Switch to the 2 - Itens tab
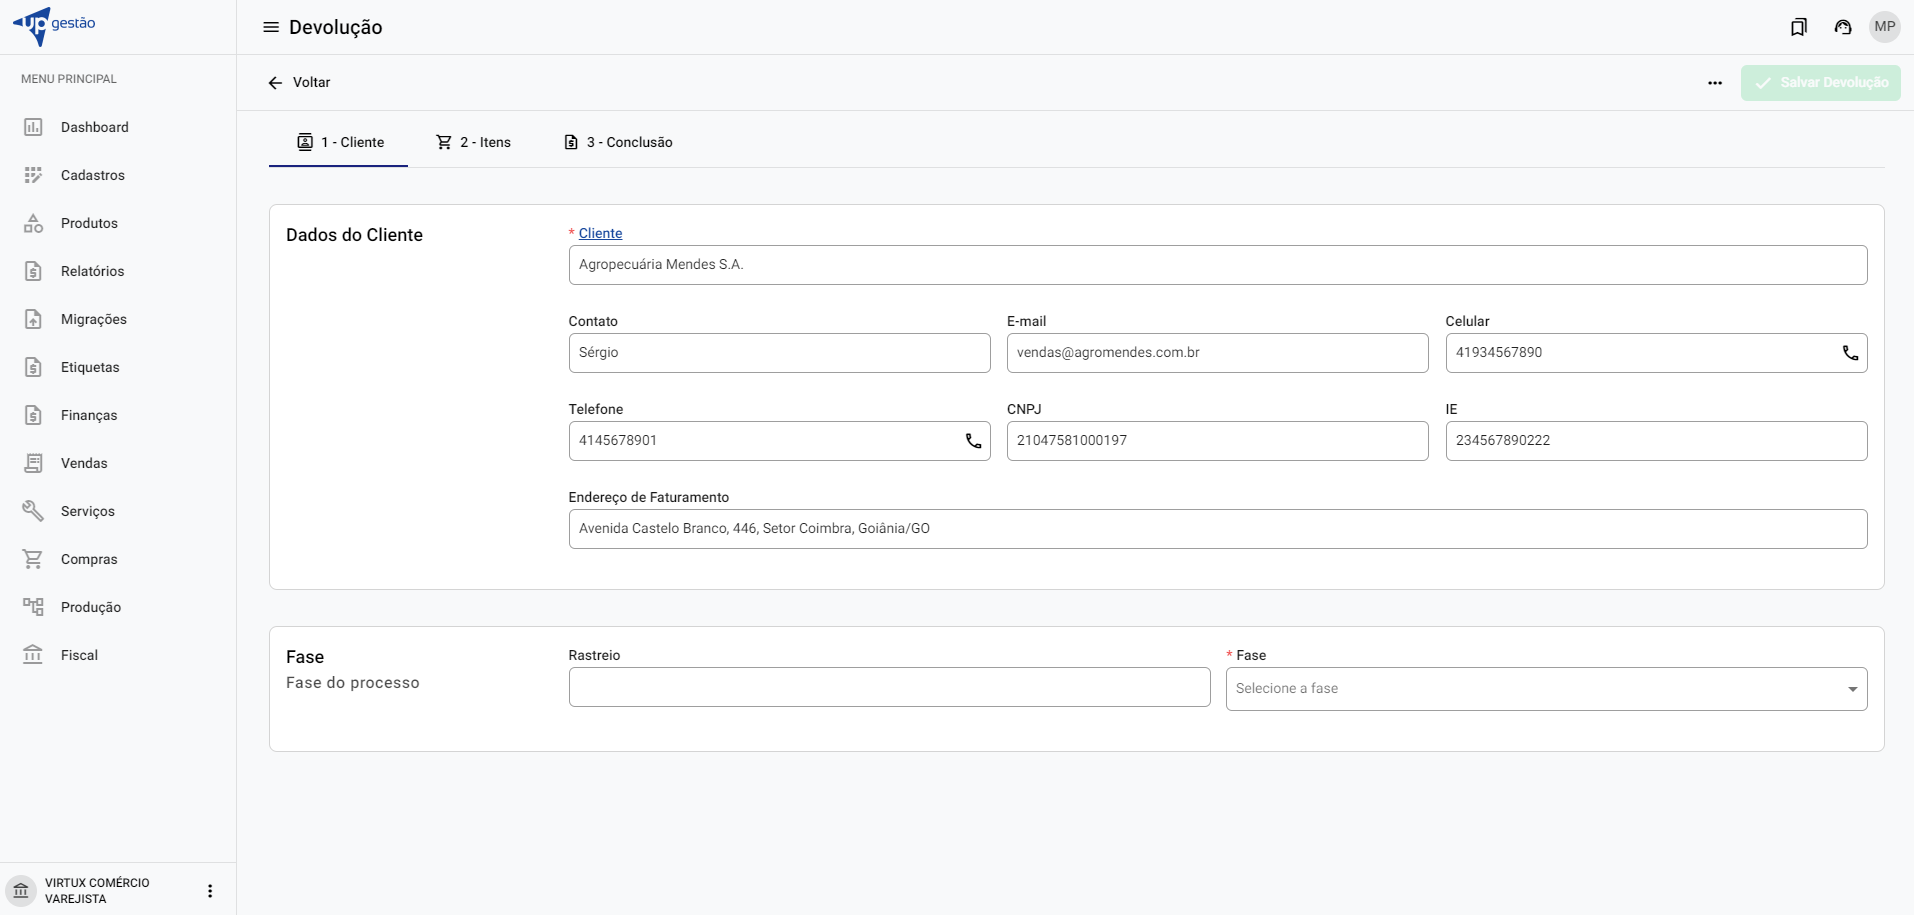Screen dimensions: 1914x915 click(x=474, y=142)
